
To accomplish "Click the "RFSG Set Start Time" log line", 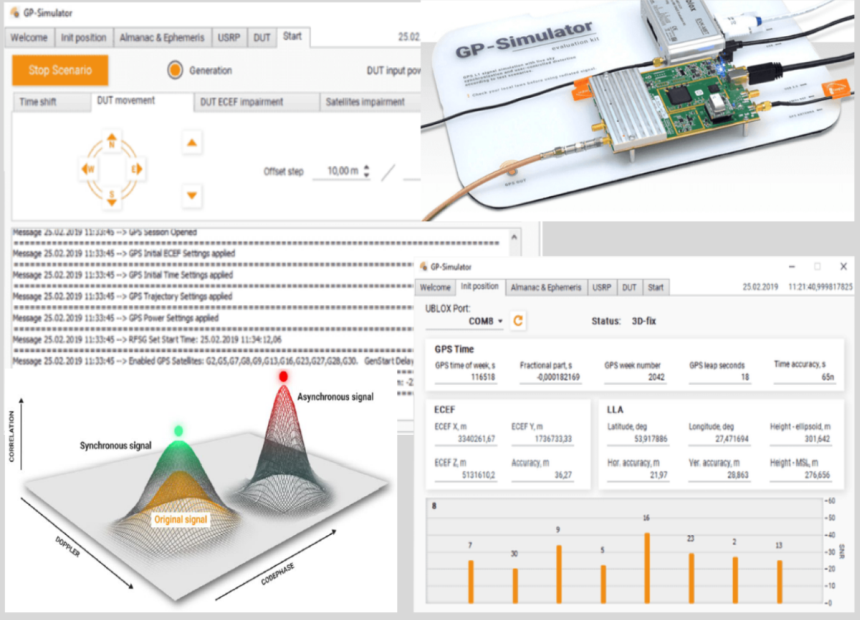I will 147,340.
